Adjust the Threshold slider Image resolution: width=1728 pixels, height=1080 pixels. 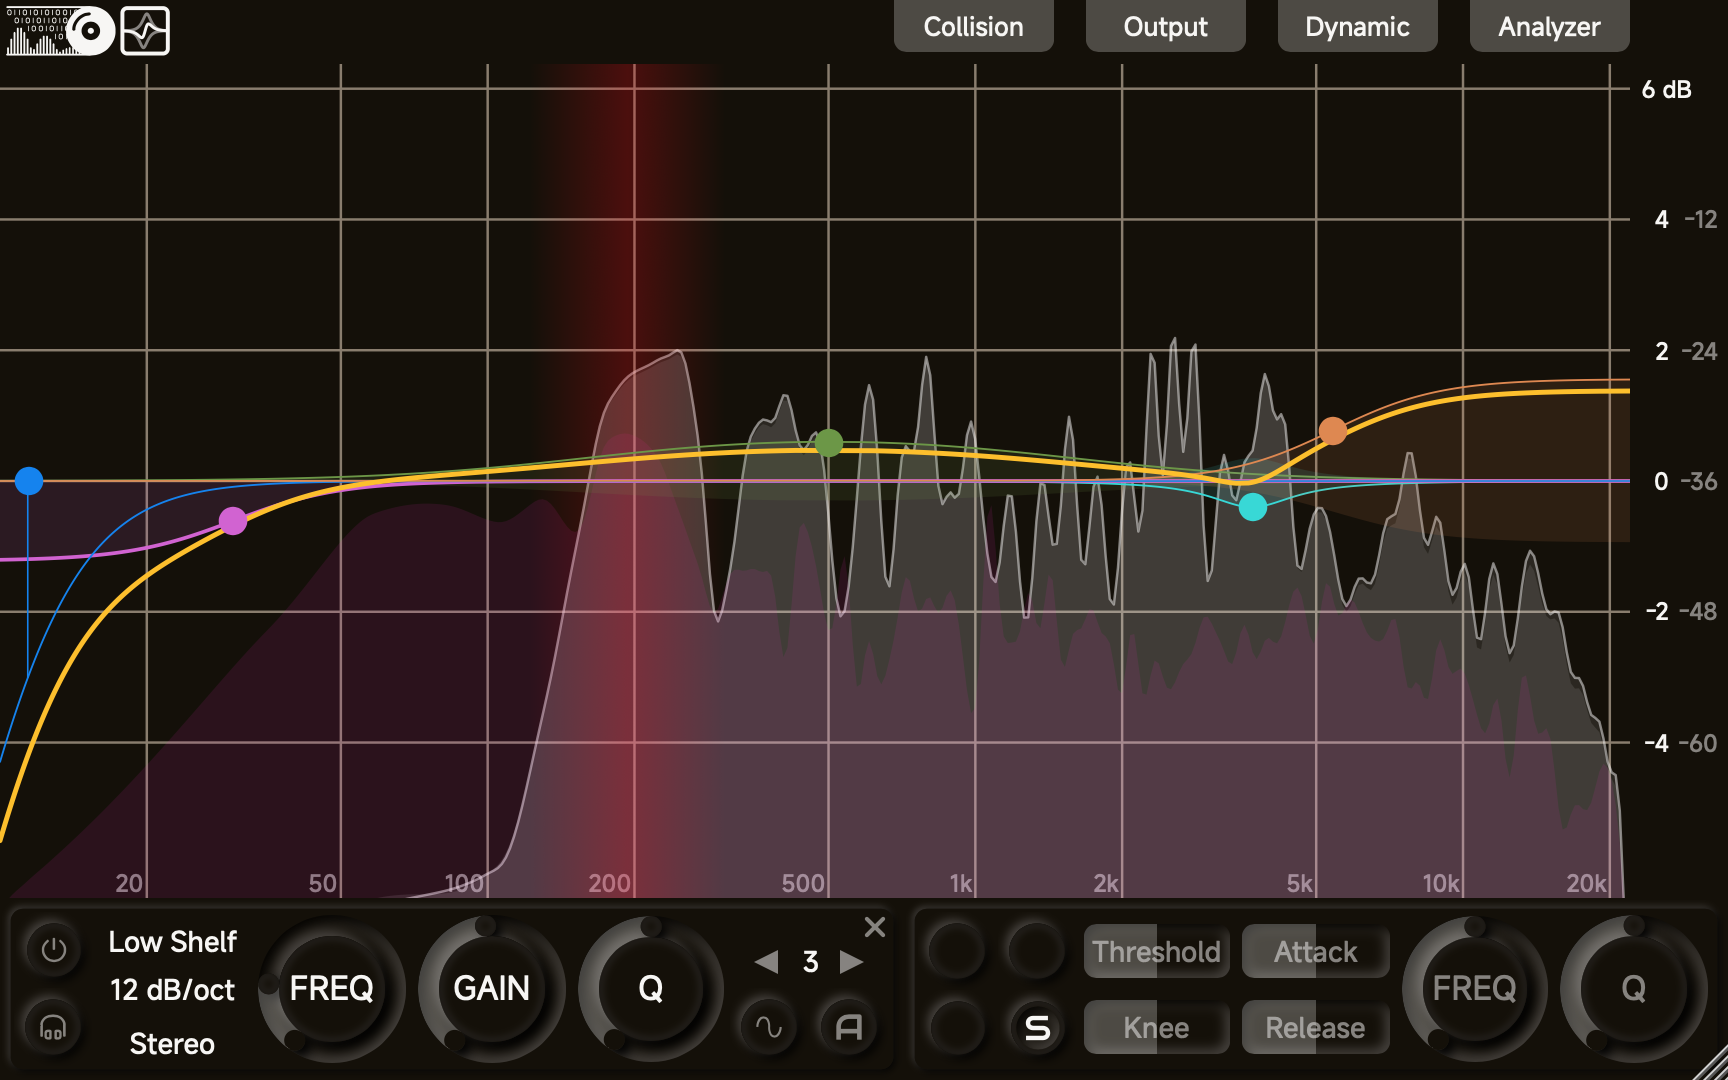(1156, 951)
